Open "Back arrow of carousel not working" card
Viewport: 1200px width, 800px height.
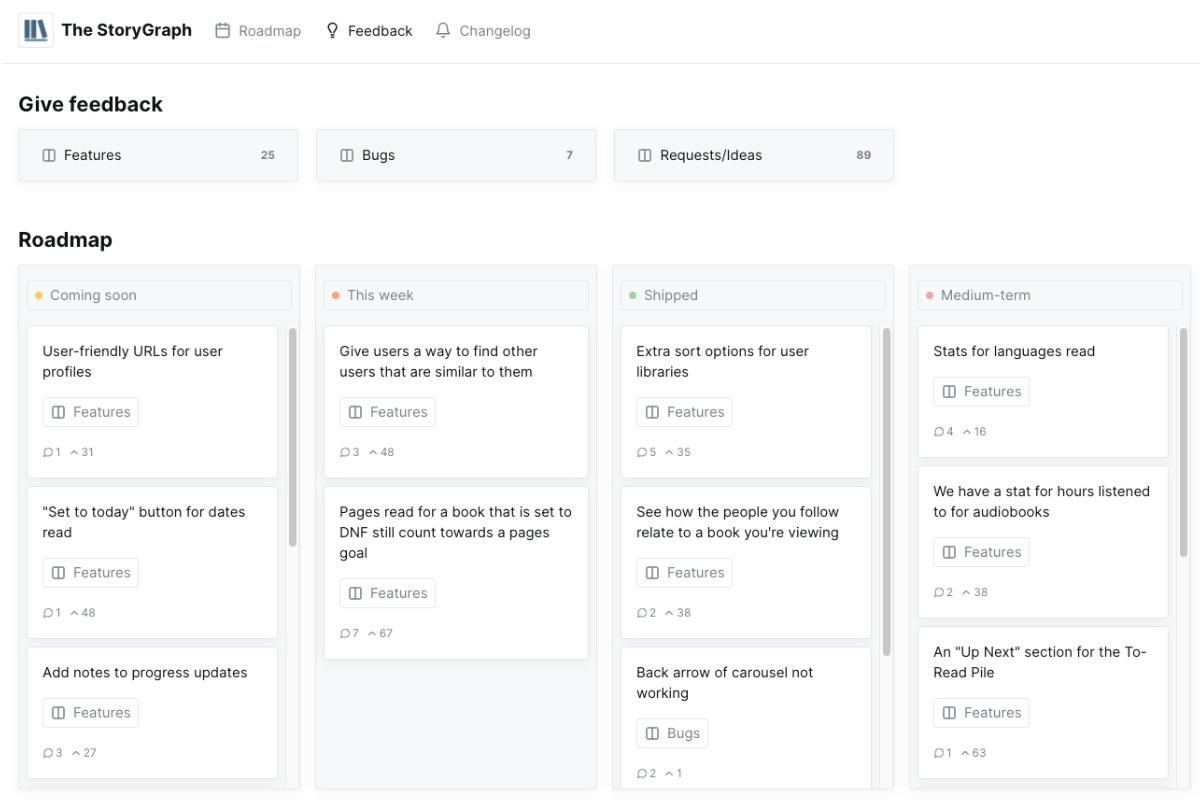[746, 718]
